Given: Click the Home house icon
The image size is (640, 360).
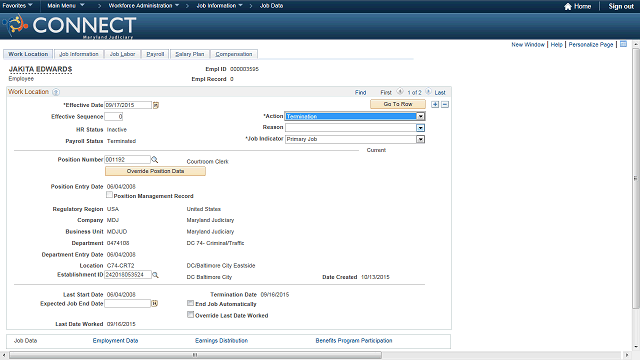Looking at the screenshot, I should 568,6.
